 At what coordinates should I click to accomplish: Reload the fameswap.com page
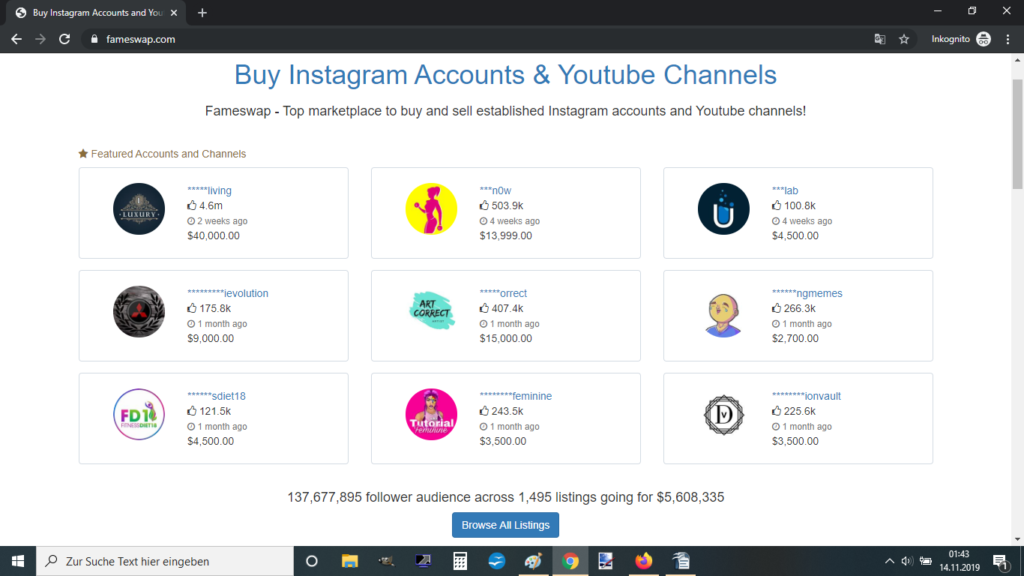click(64, 39)
